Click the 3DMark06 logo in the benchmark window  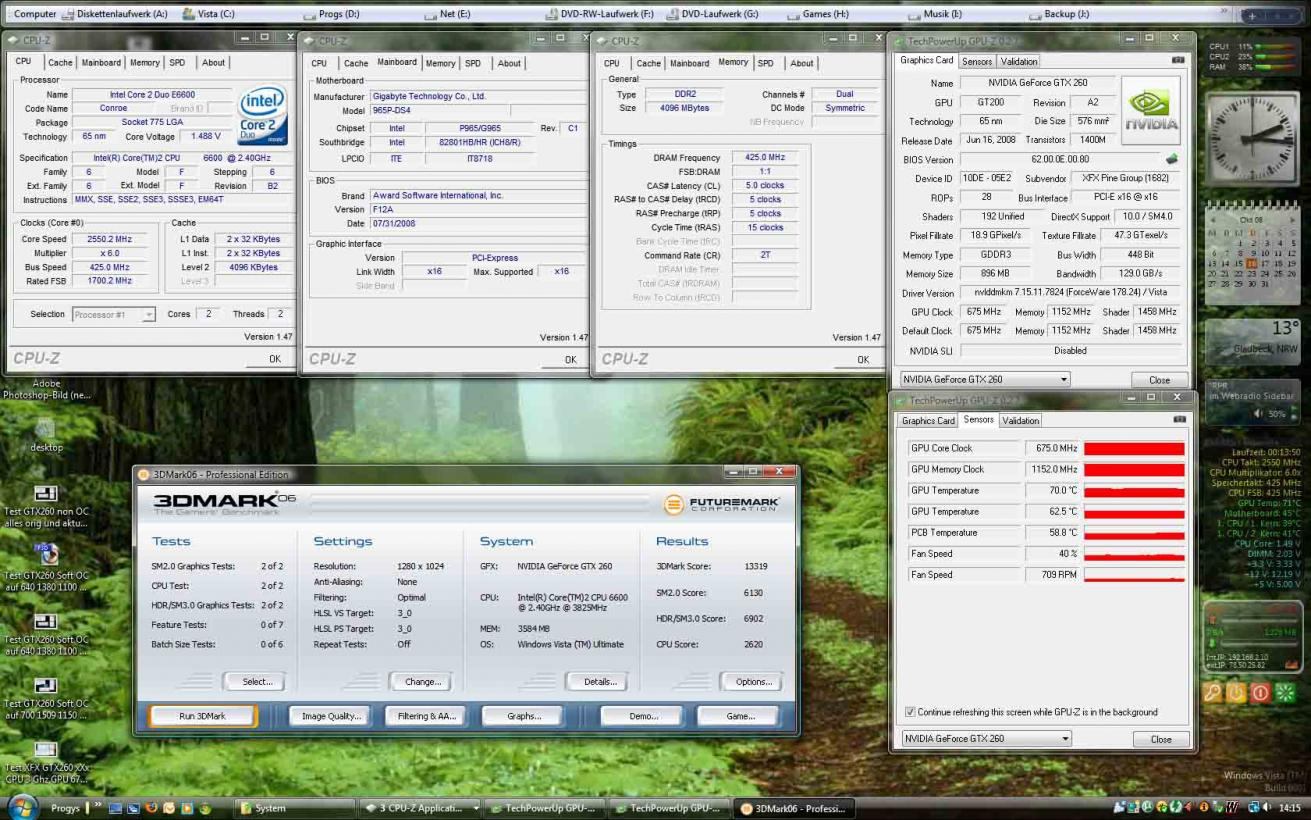(224, 503)
